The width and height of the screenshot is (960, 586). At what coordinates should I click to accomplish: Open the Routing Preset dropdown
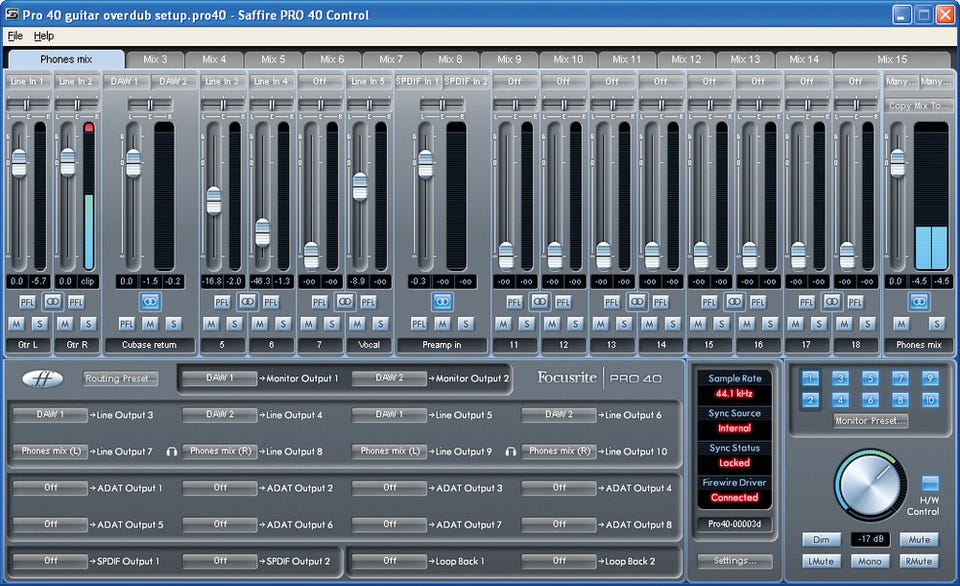coord(121,378)
